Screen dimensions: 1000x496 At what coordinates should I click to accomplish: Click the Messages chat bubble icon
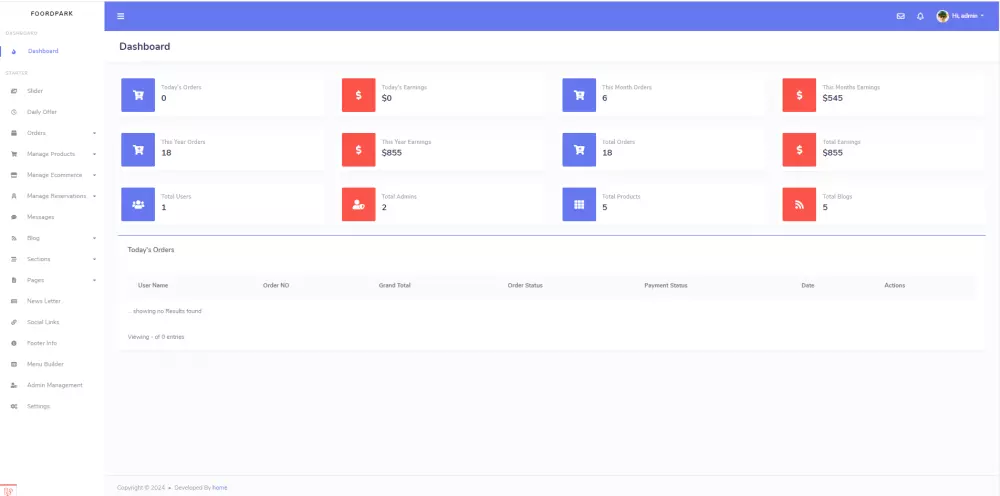[13, 217]
